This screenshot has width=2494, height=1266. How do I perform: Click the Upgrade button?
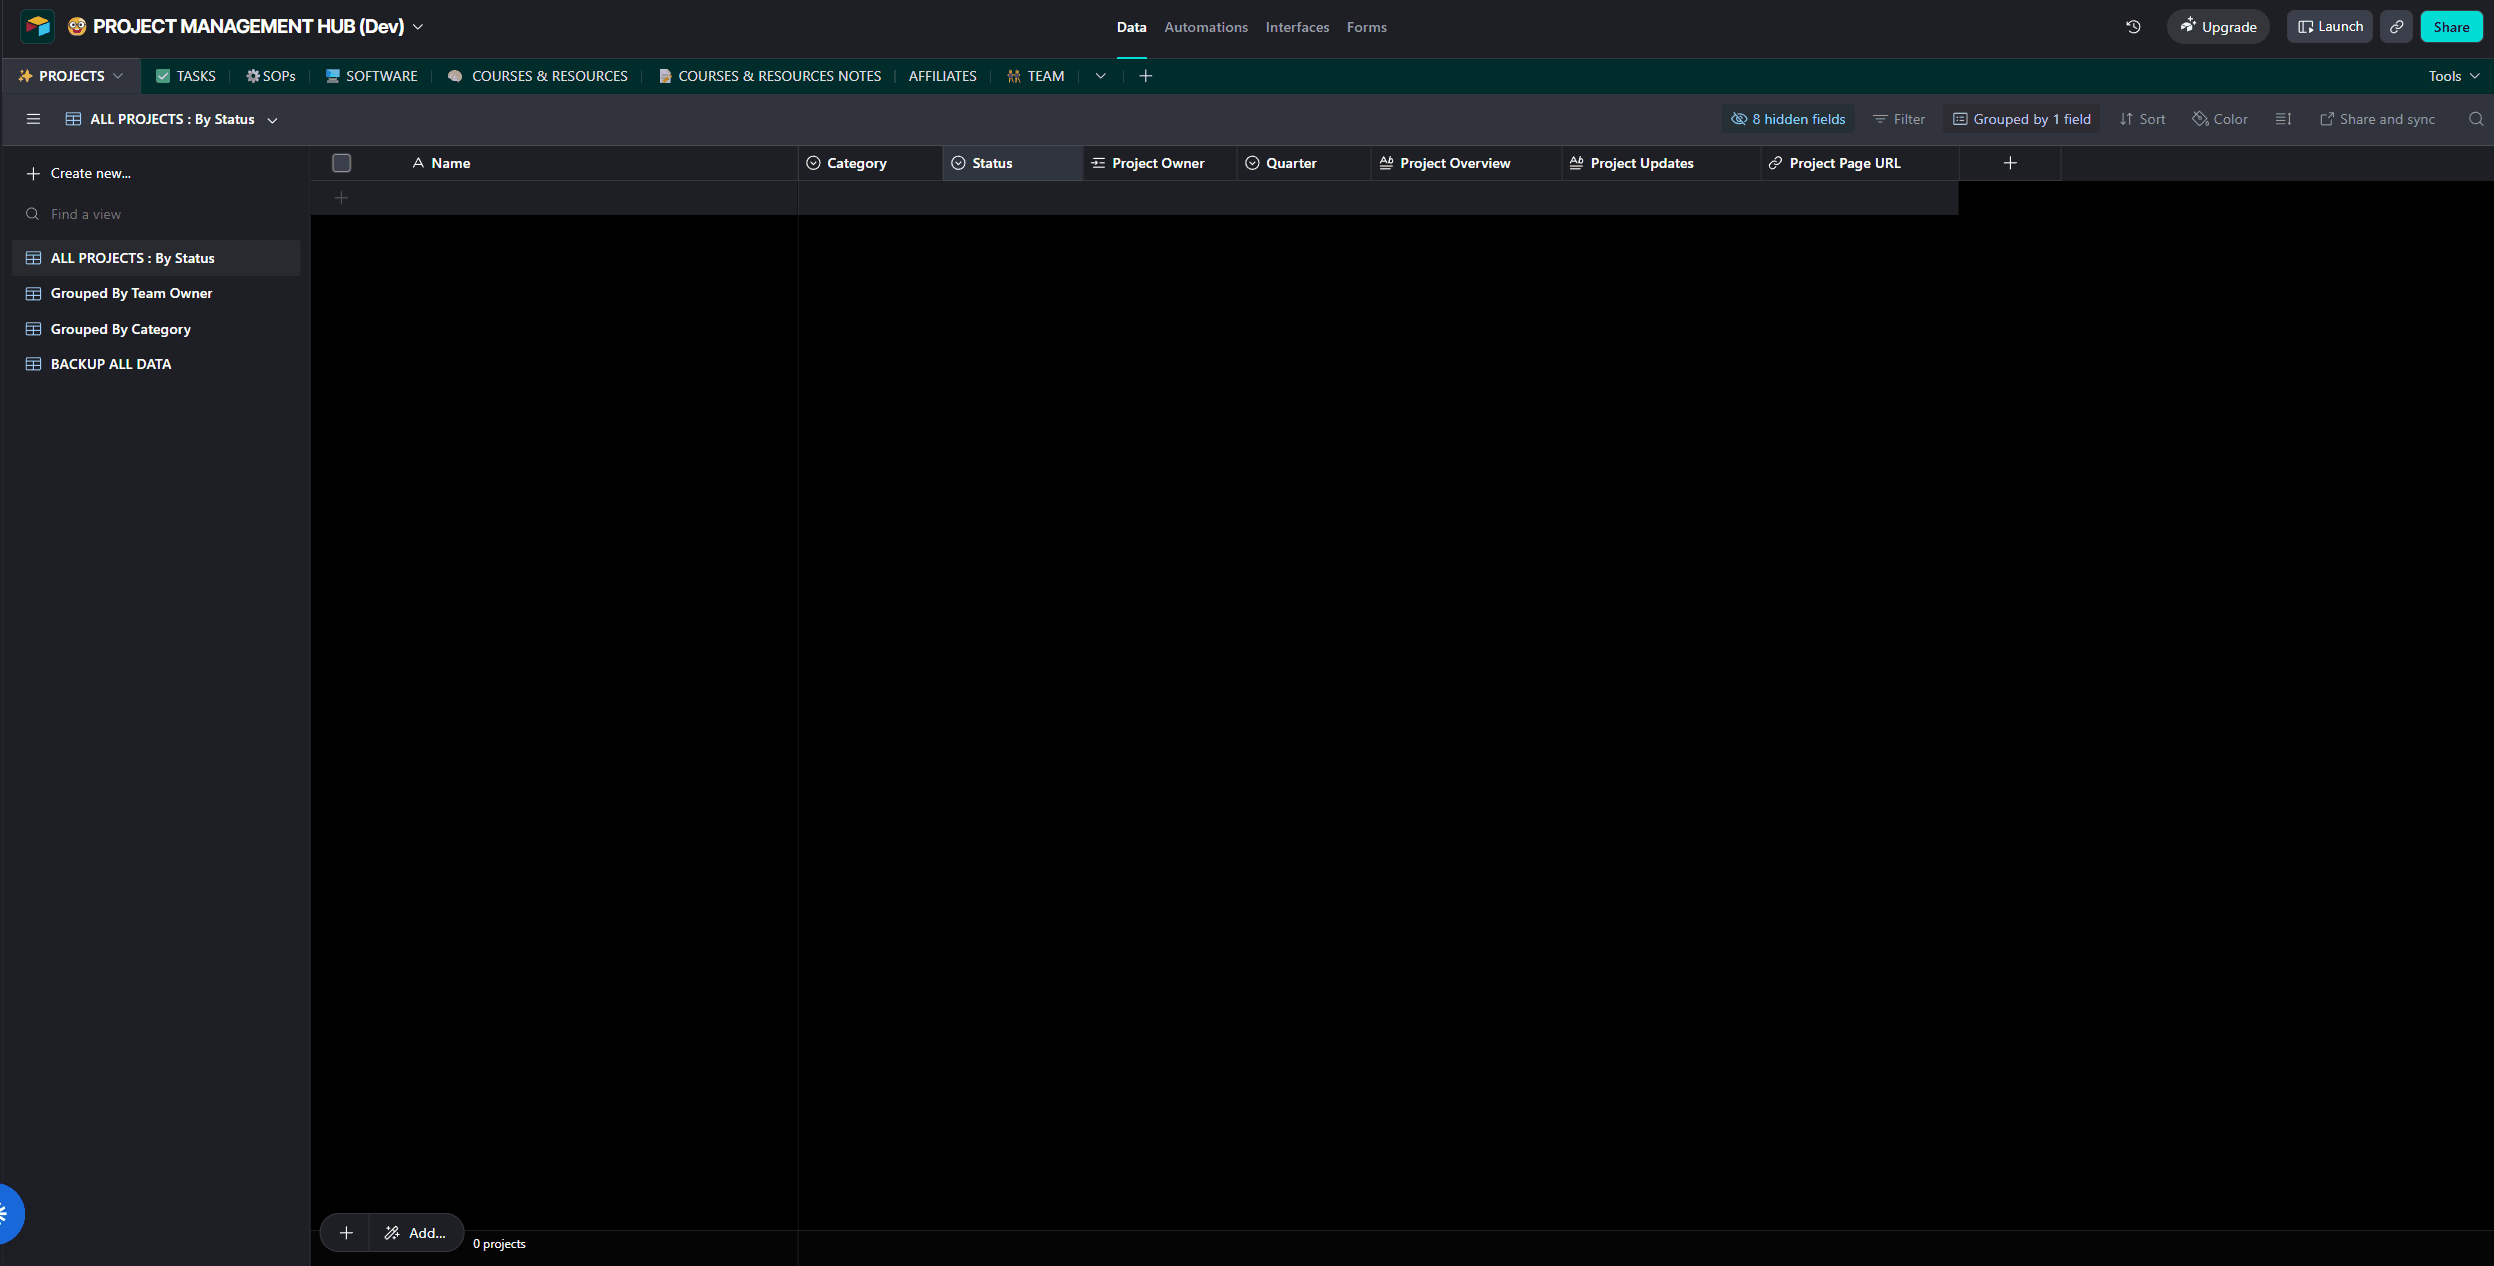pos(2218,27)
